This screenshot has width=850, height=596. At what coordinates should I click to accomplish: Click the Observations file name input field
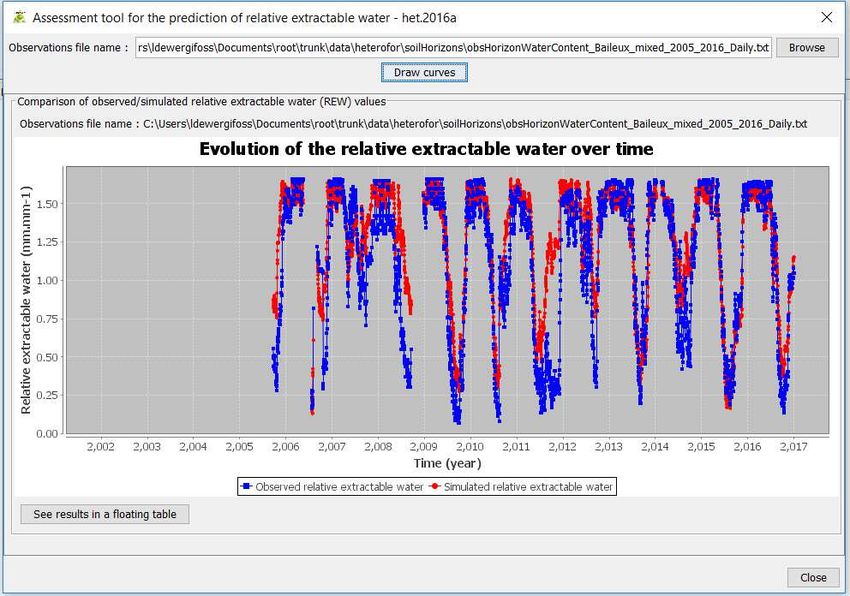(x=453, y=48)
